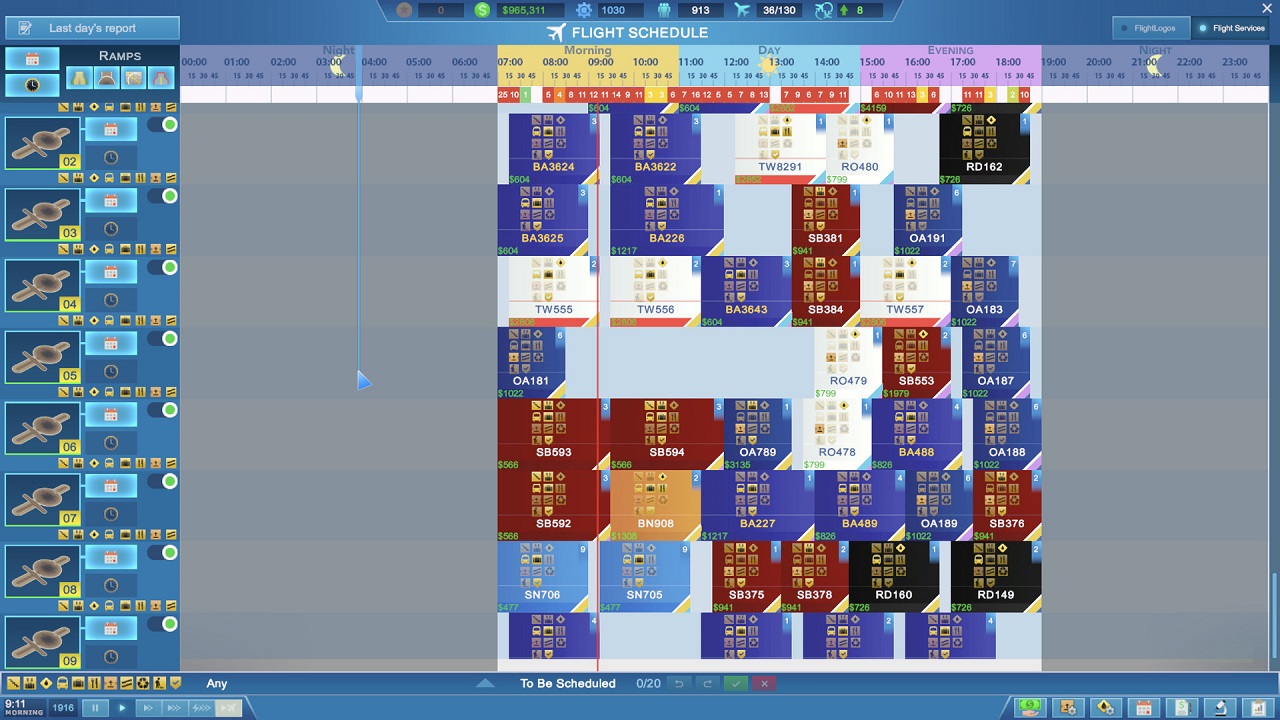Click the clock icon under Ramps header
Viewport: 1280px width, 720px height.
[32, 85]
